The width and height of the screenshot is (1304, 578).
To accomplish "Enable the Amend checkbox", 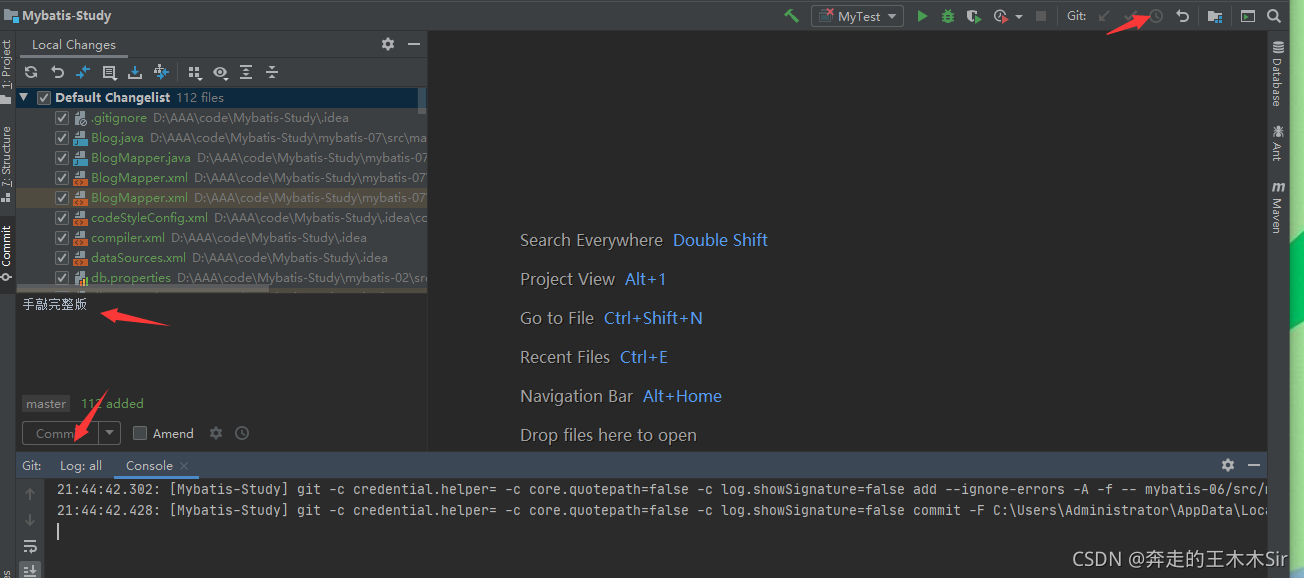I will (140, 433).
